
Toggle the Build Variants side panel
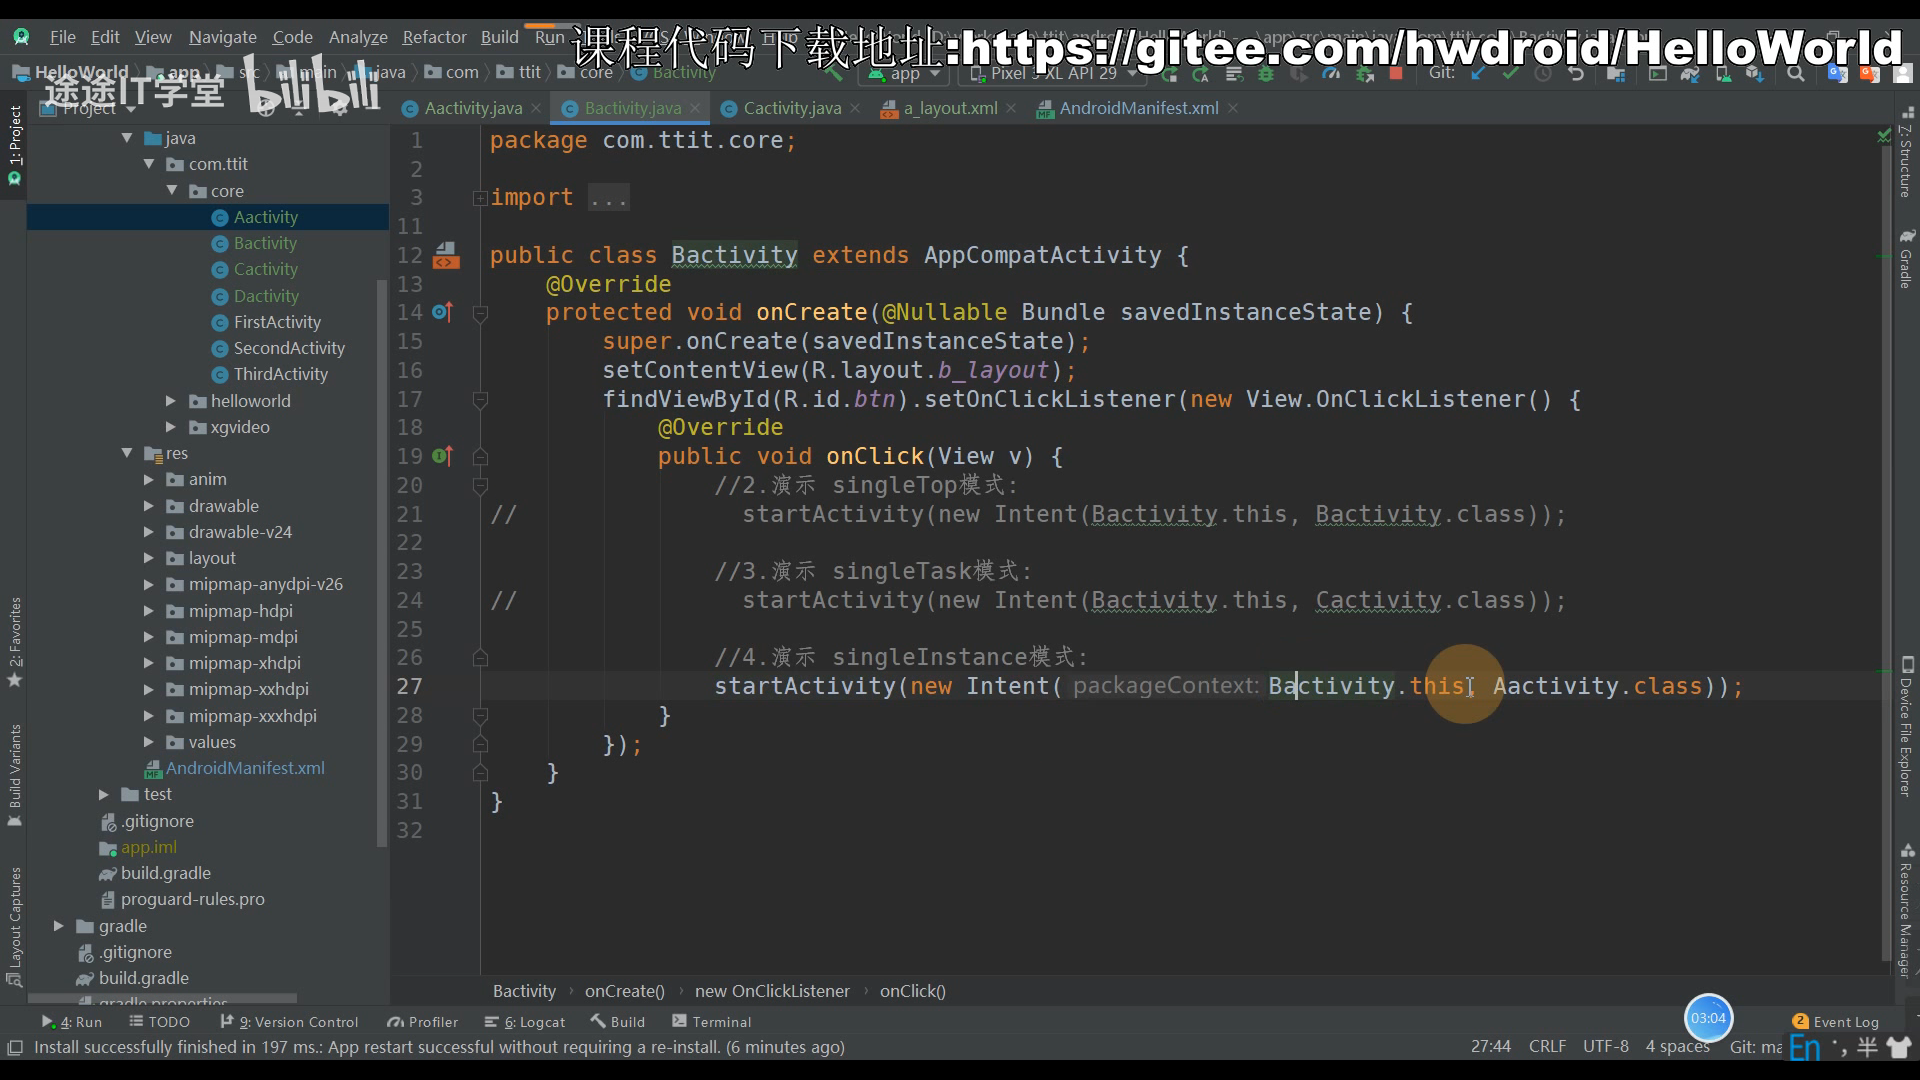pyautogui.click(x=14, y=775)
